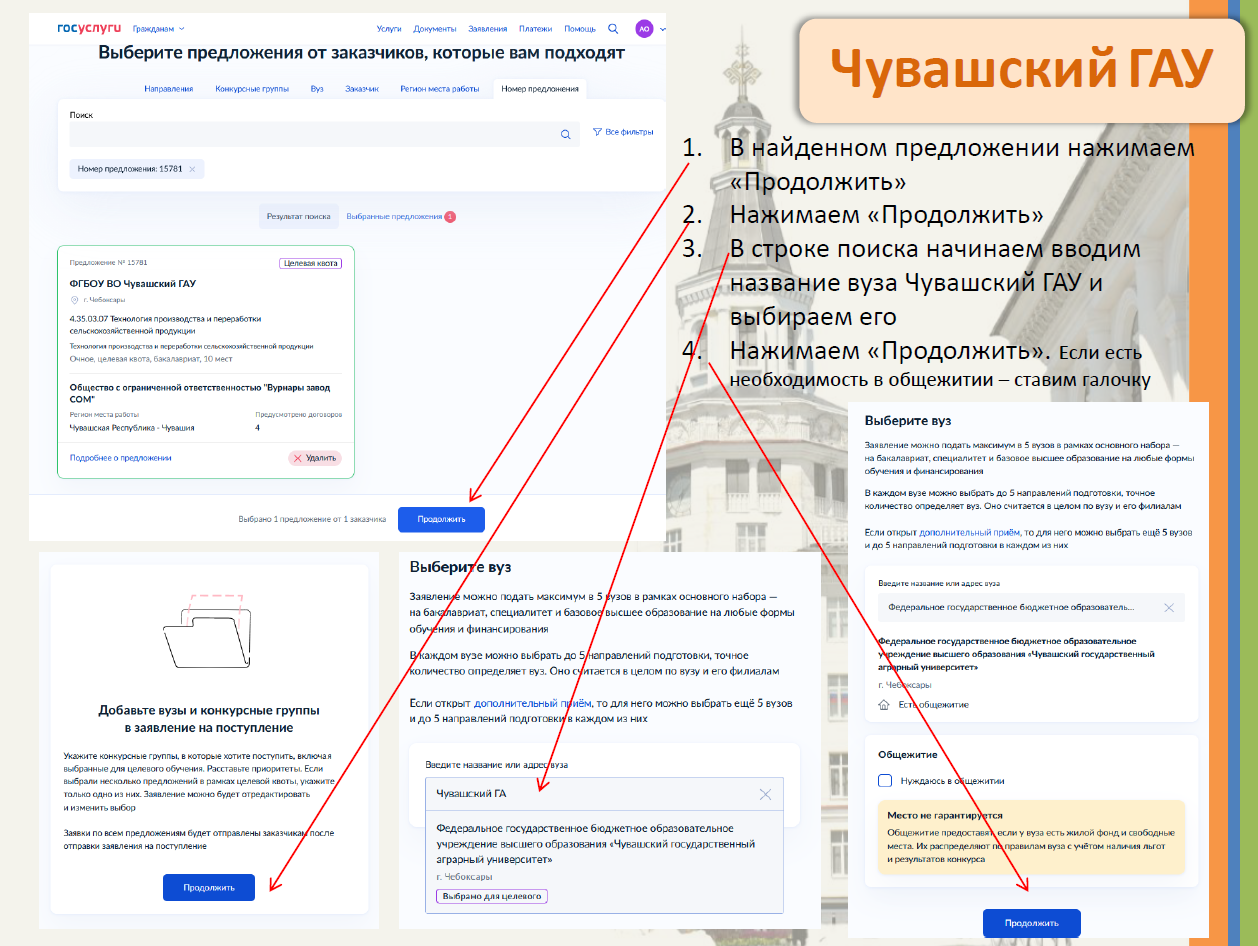Viewport: 1258px width, 946px height.
Task: Click Продолжить beside 'Выбрано 1 предложение от 1 заказчика'
Action: click(x=441, y=519)
